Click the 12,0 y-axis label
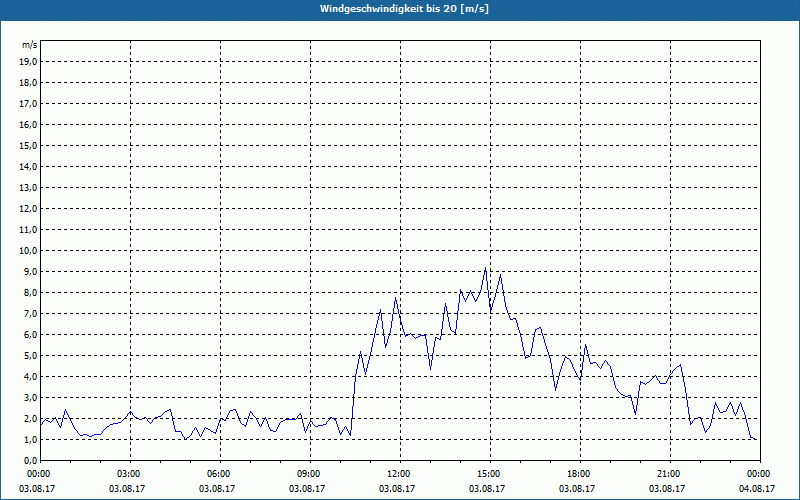The height and width of the screenshot is (500, 800). tap(29, 209)
